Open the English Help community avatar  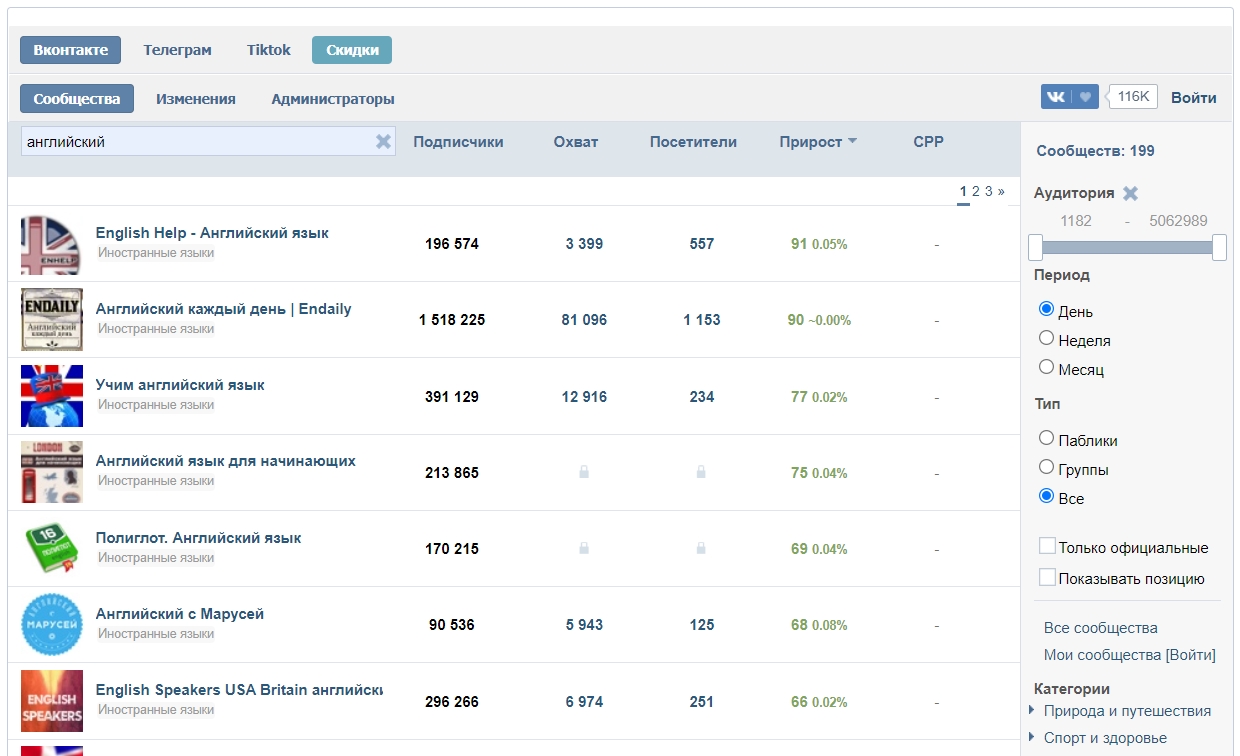pyautogui.click(x=52, y=244)
